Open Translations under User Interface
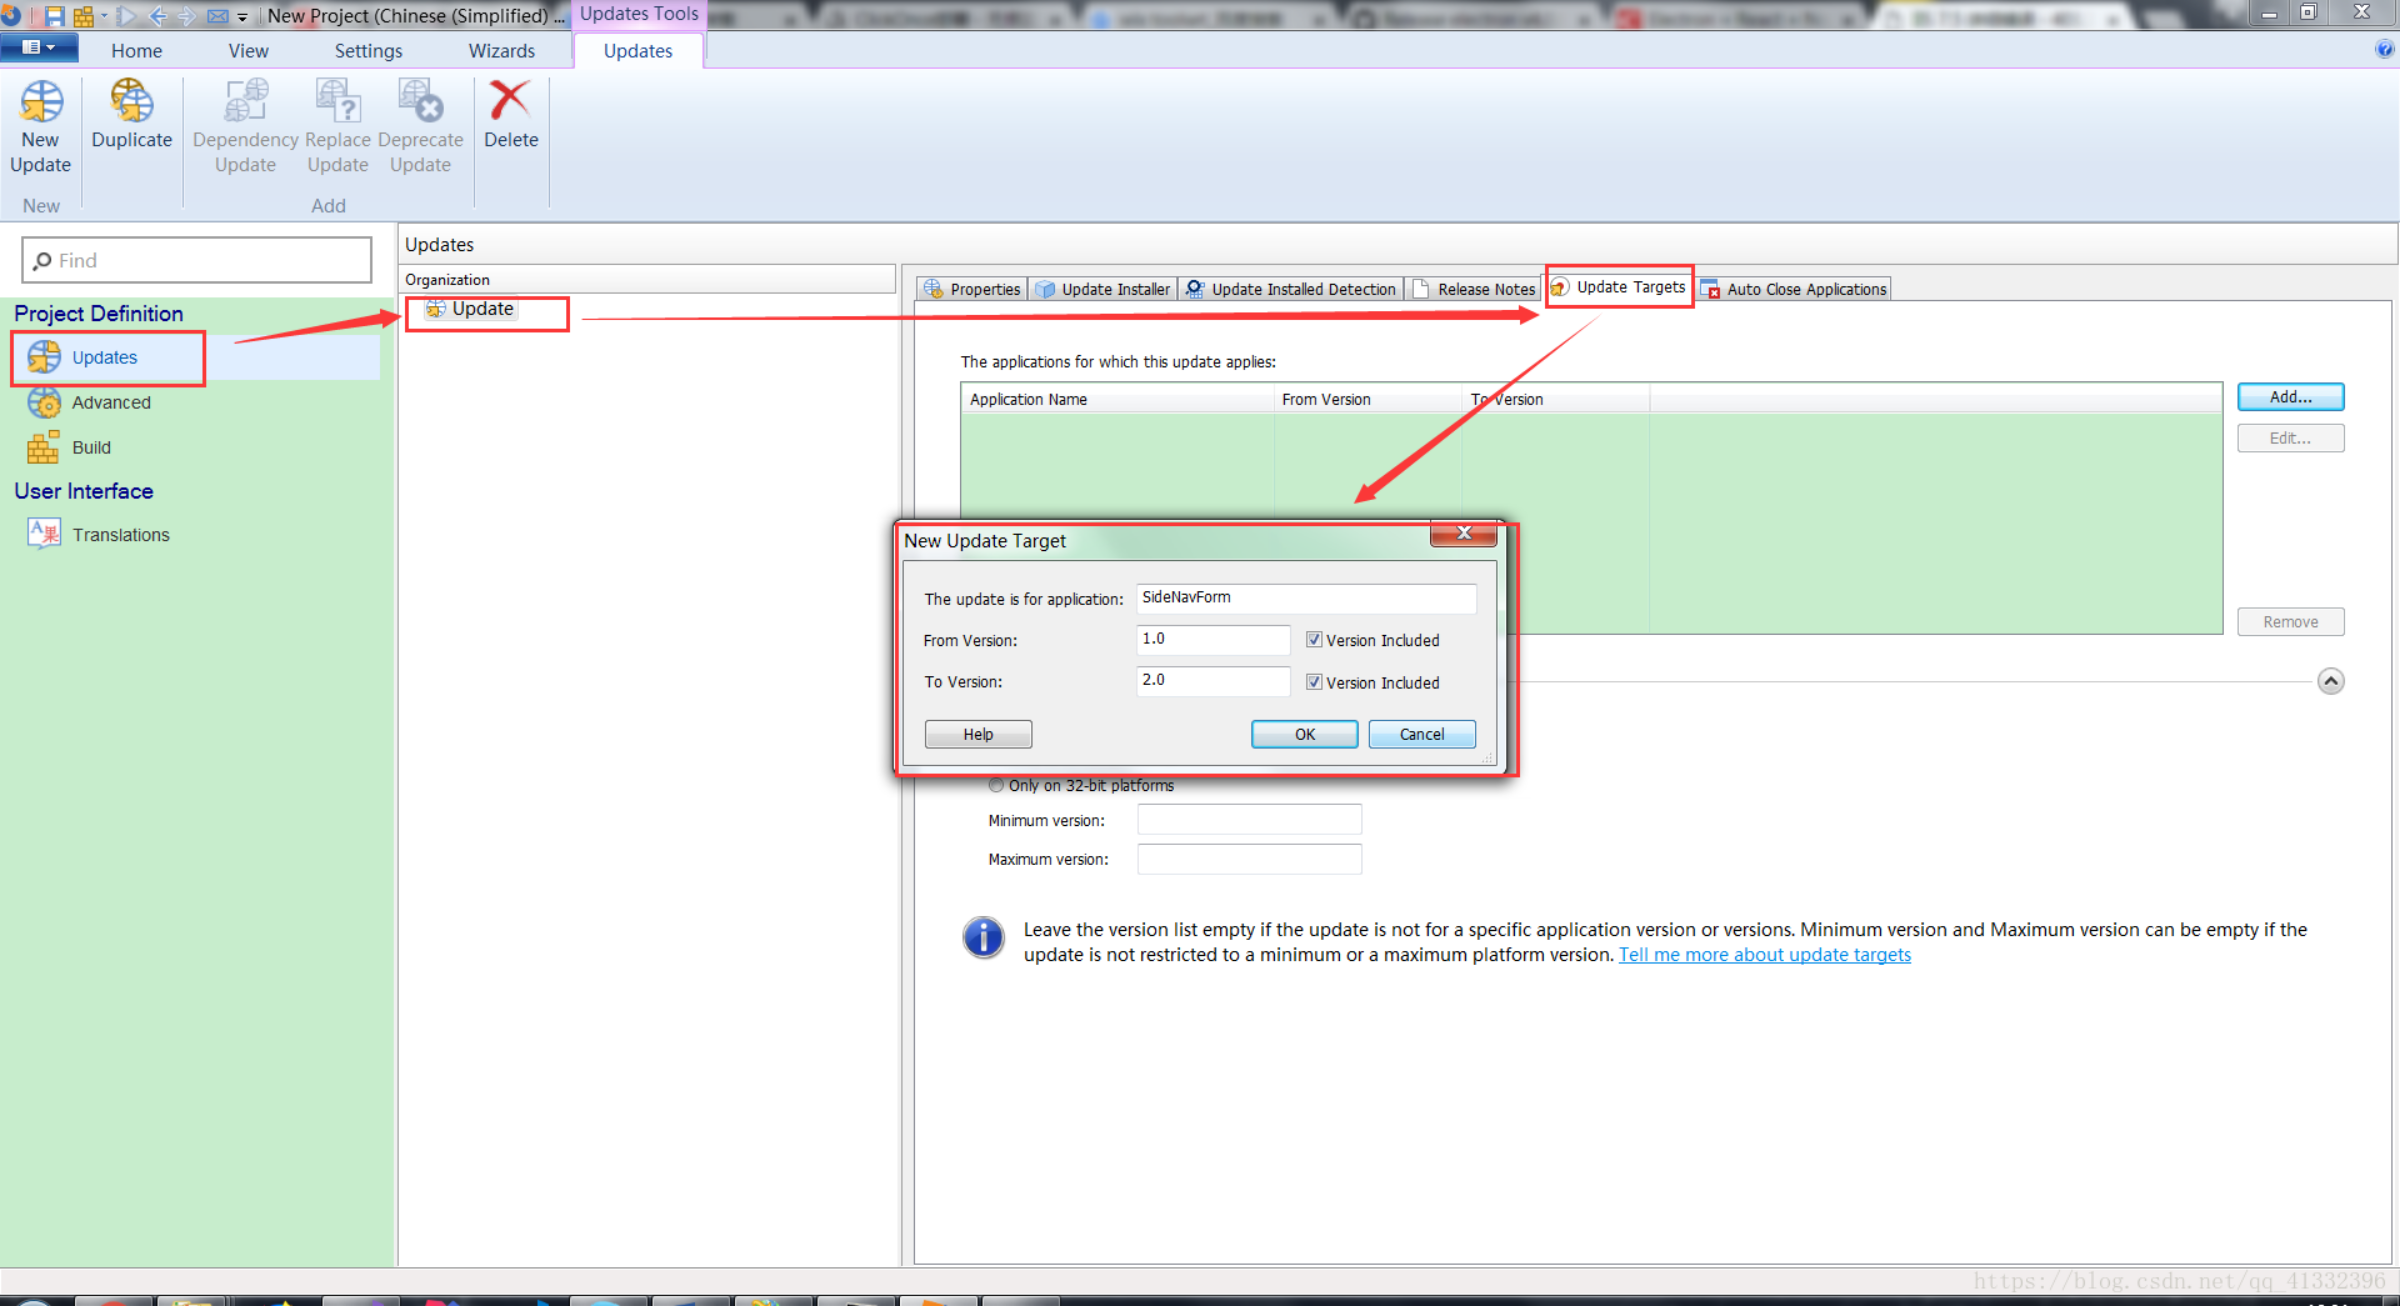Image resolution: width=2400 pixels, height=1307 pixels. click(x=120, y=534)
